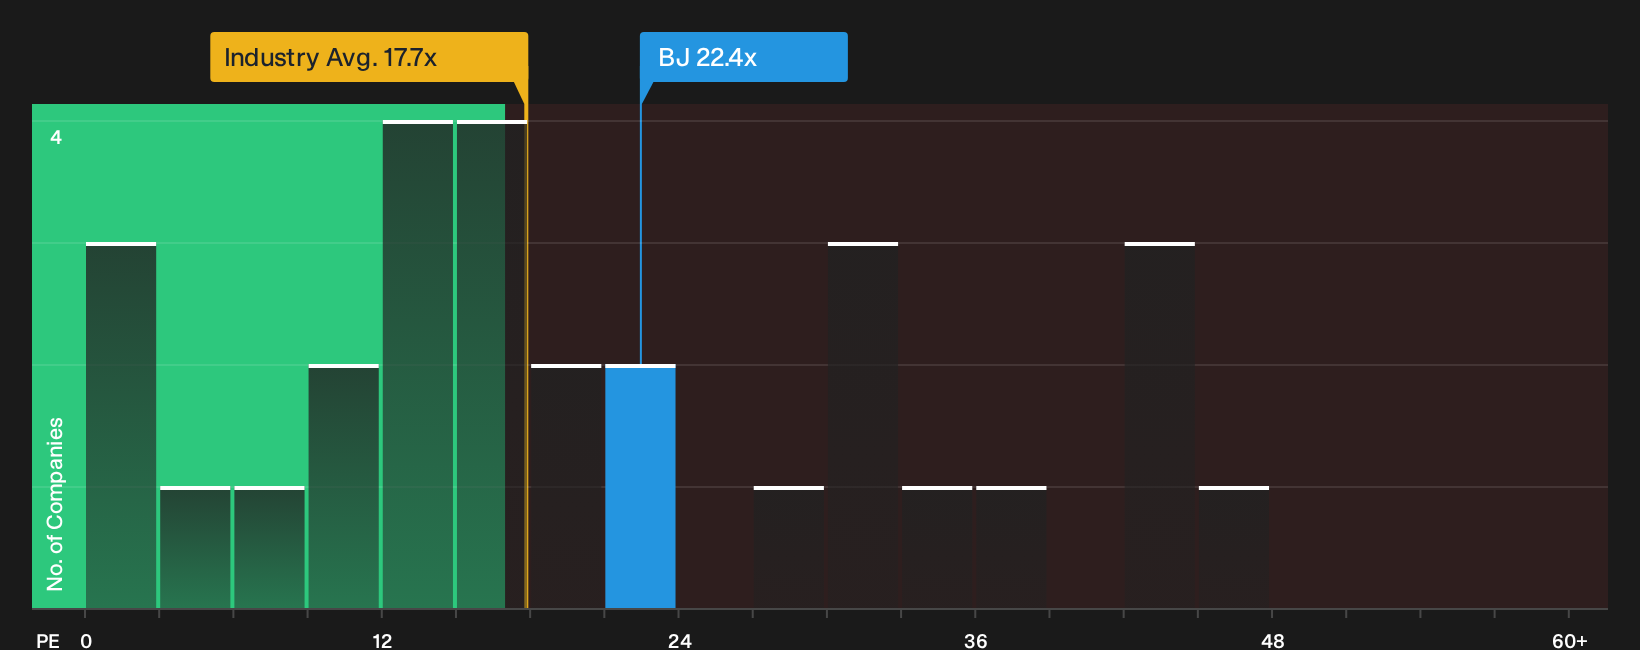Click the PE axis tick label 24

click(679, 641)
